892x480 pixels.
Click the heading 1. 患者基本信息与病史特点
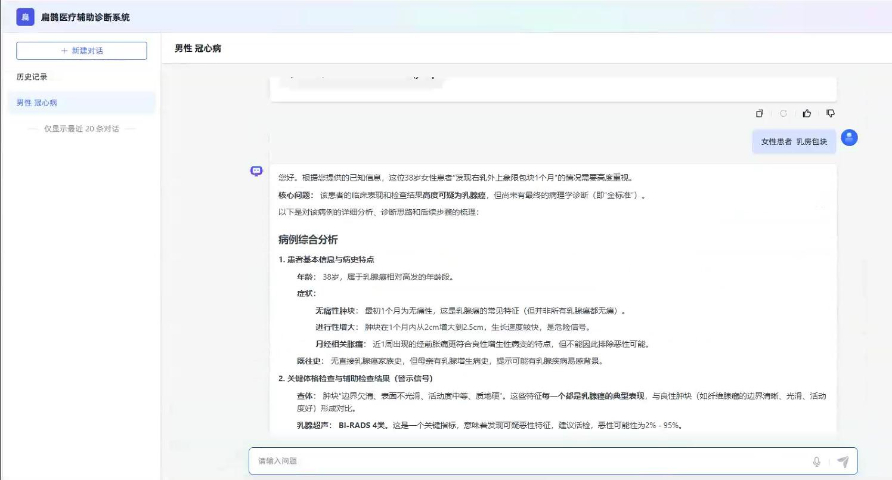pos(326,259)
